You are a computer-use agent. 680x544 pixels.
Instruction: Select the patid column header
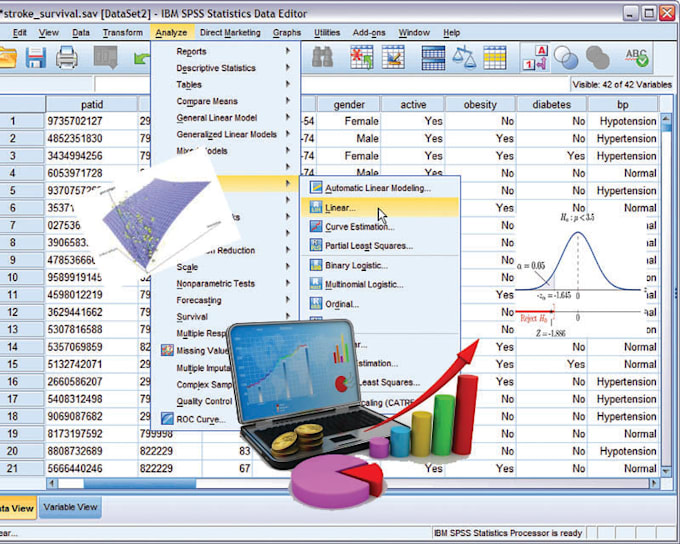pos(92,104)
